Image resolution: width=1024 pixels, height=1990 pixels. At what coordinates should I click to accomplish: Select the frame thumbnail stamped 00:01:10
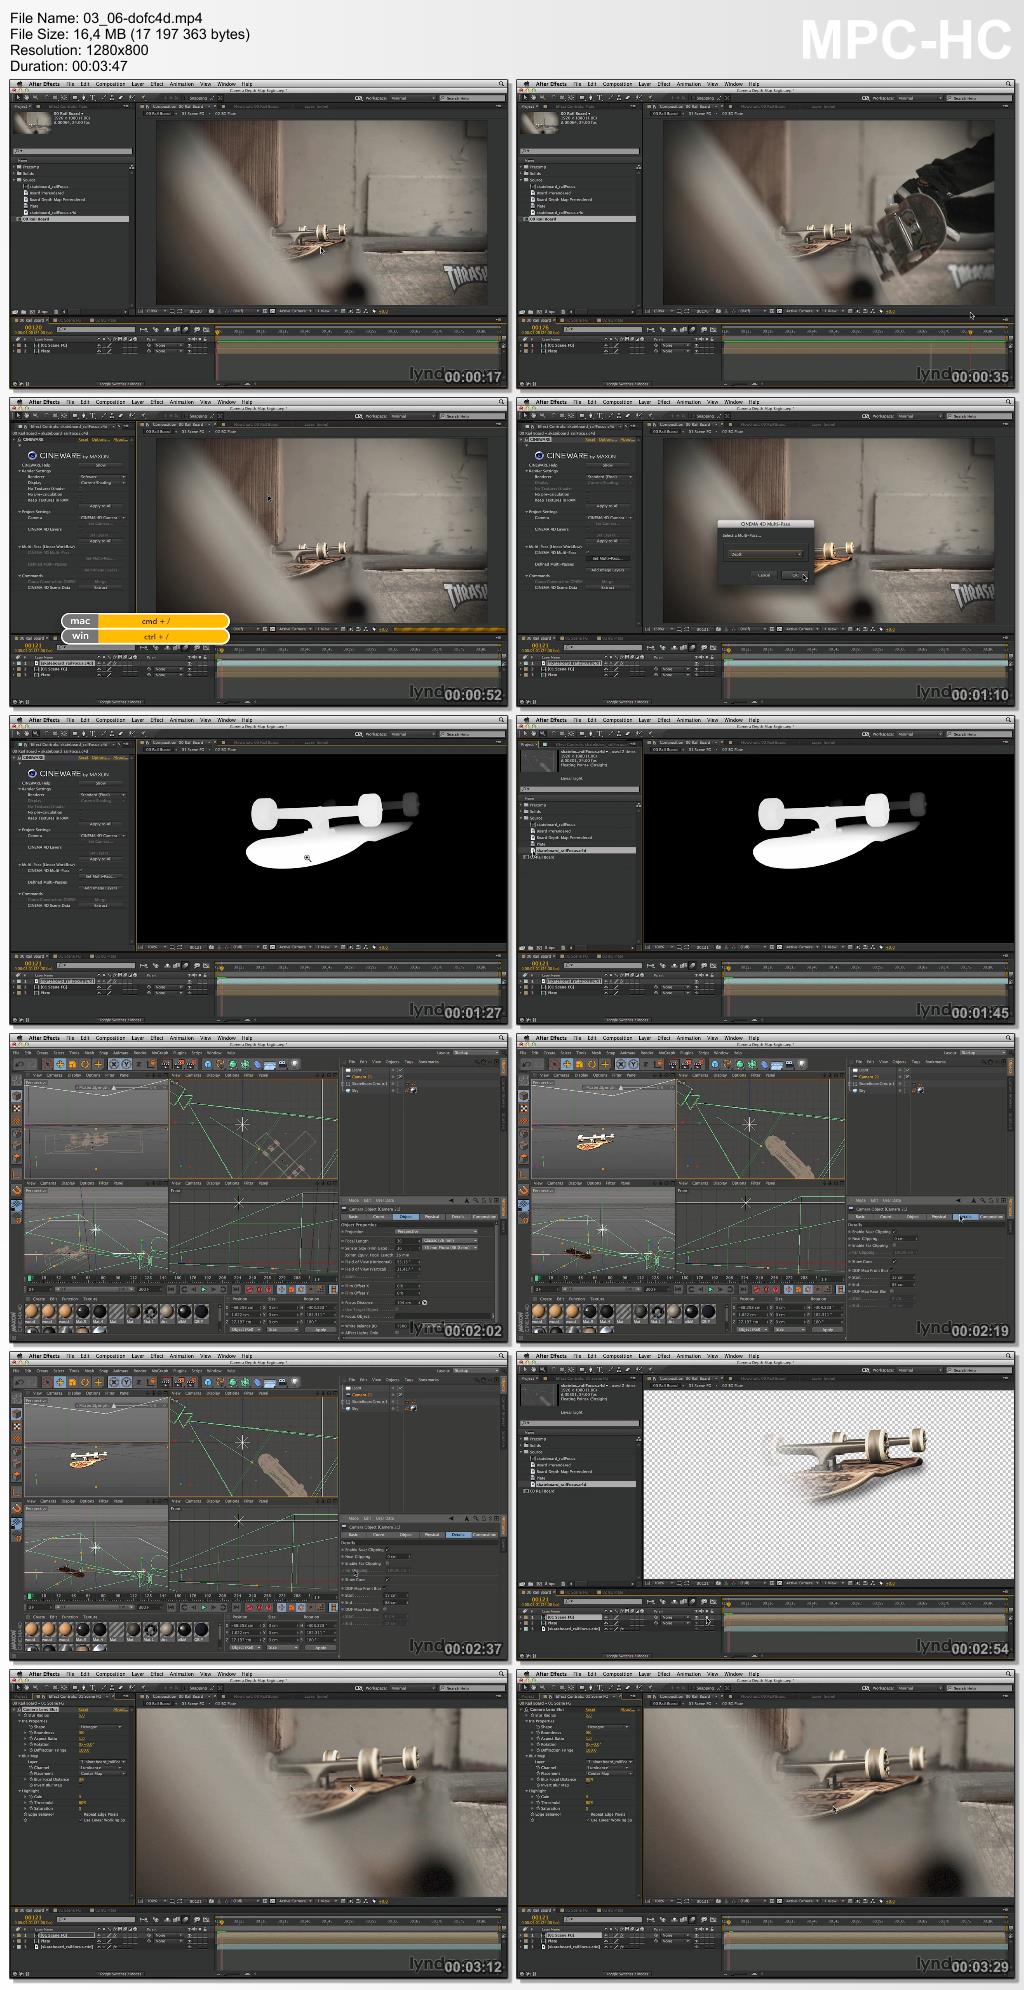pos(766,551)
